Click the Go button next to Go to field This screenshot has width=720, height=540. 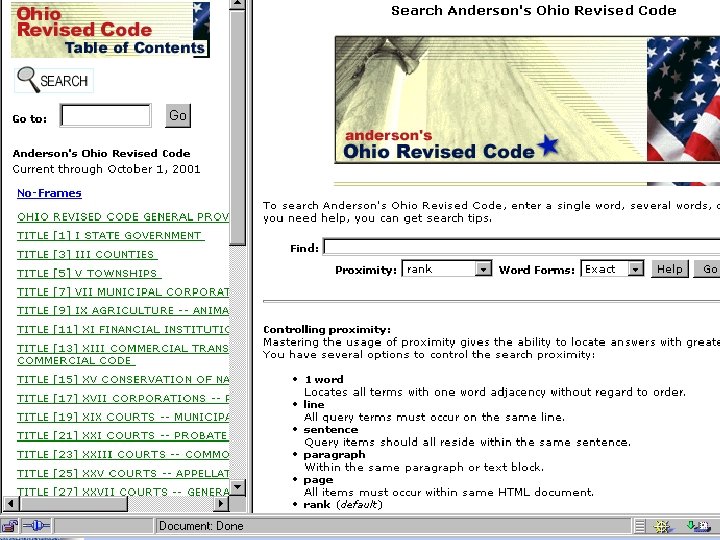tap(178, 115)
